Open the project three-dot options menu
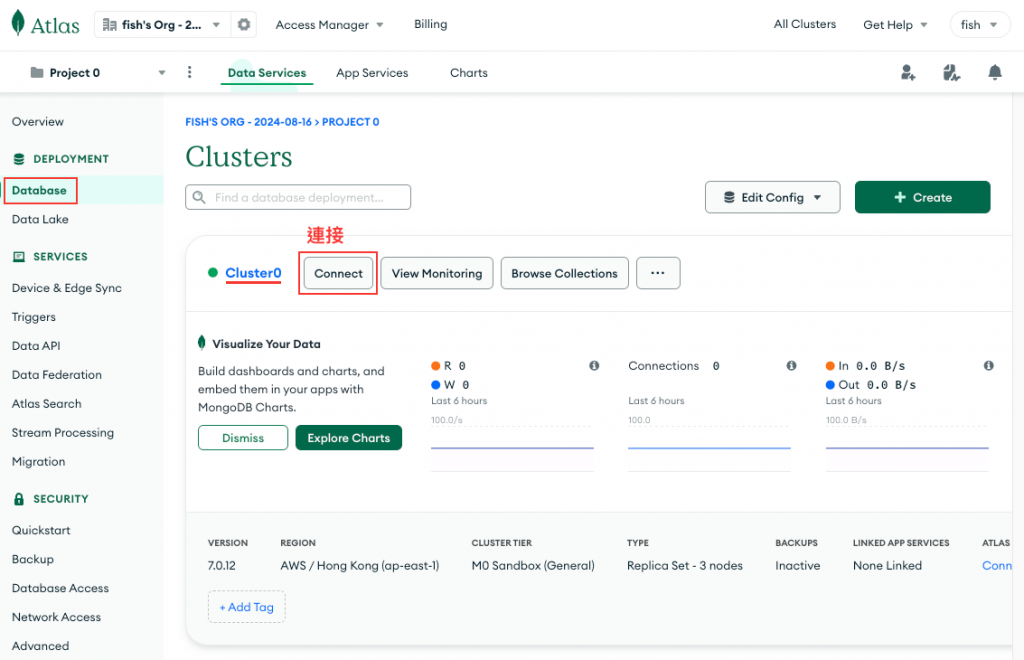Viewport: 1024px width, 660px height. click(189, 72)
